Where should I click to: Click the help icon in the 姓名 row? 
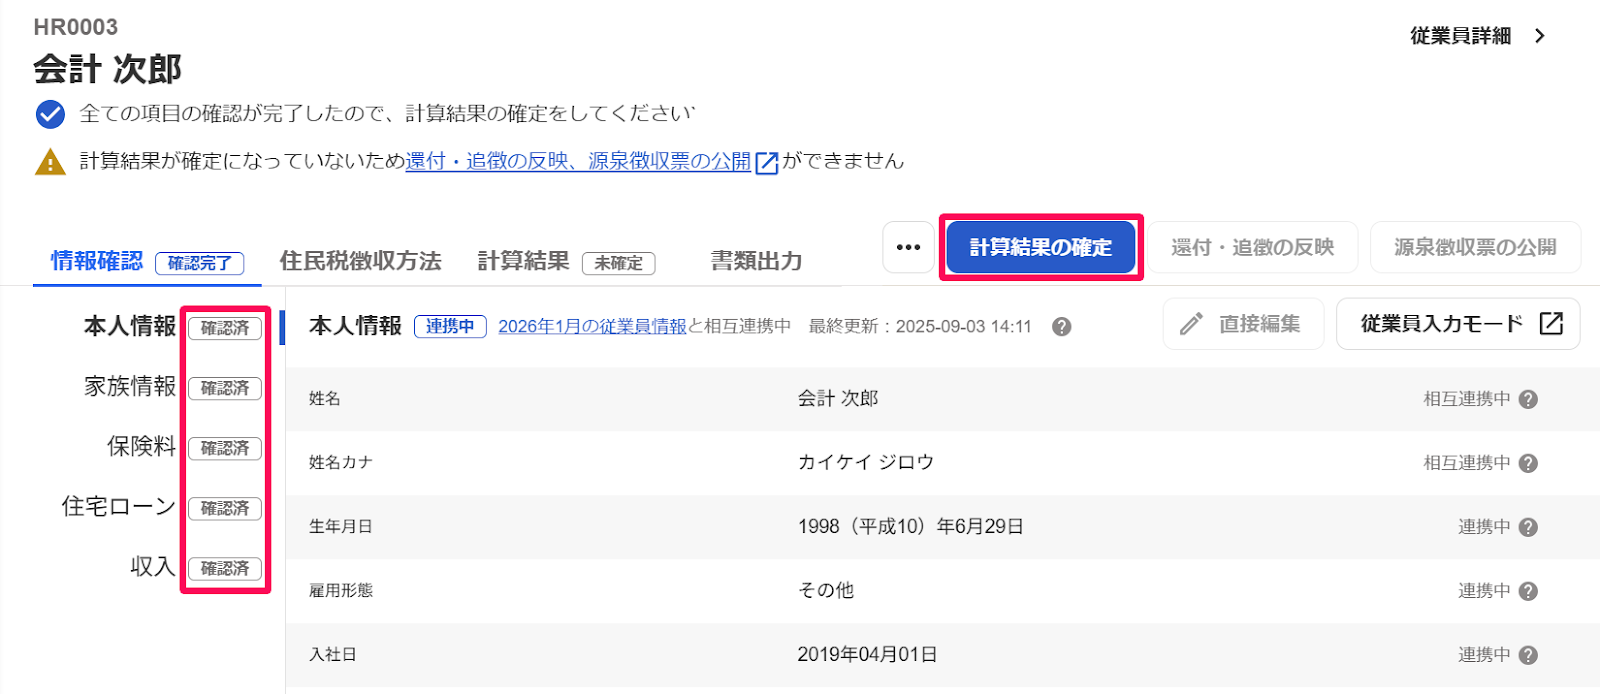click(x=1528, y=399)
